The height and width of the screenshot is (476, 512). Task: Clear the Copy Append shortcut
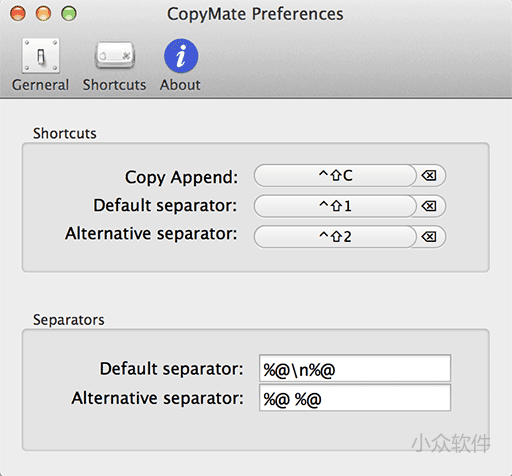429,175
